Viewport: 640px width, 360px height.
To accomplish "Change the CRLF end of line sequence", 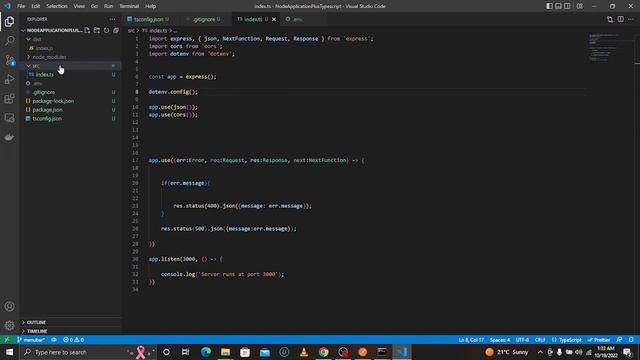I will (x=540, y=340).
